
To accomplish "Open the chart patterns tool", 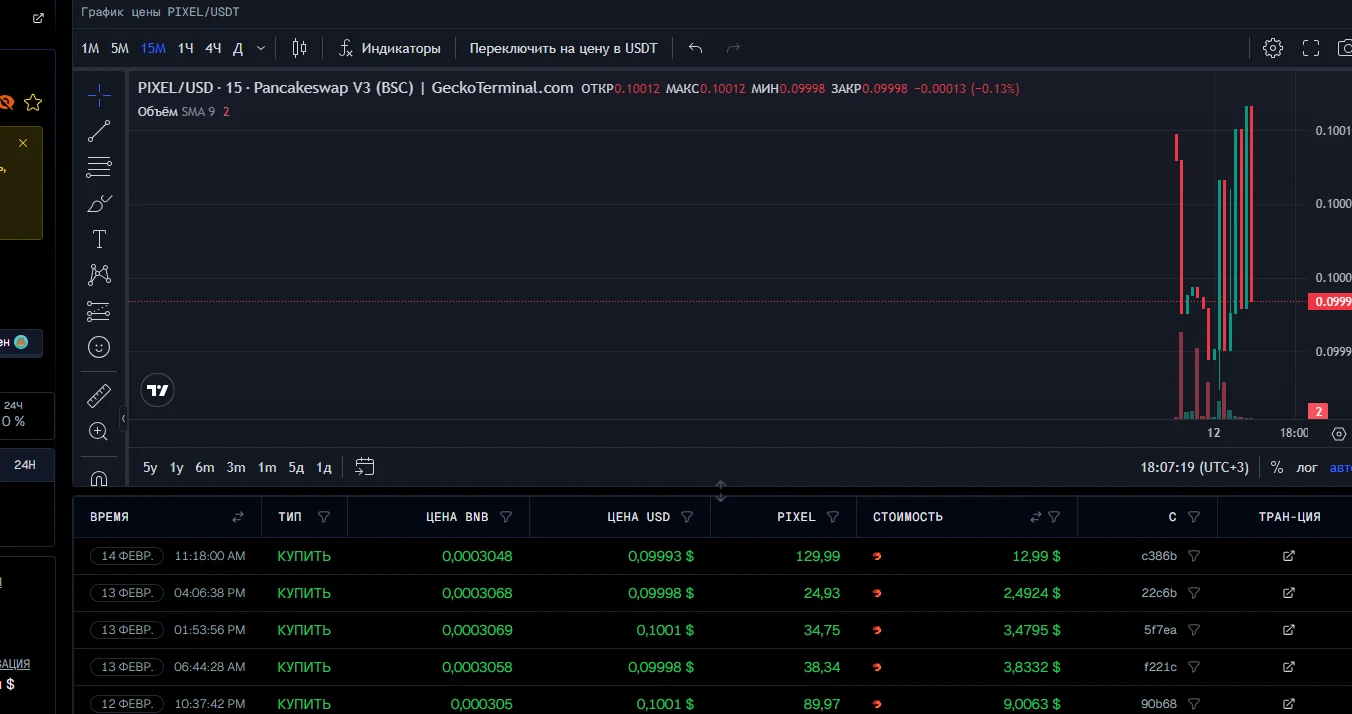I will coord(99,274).
